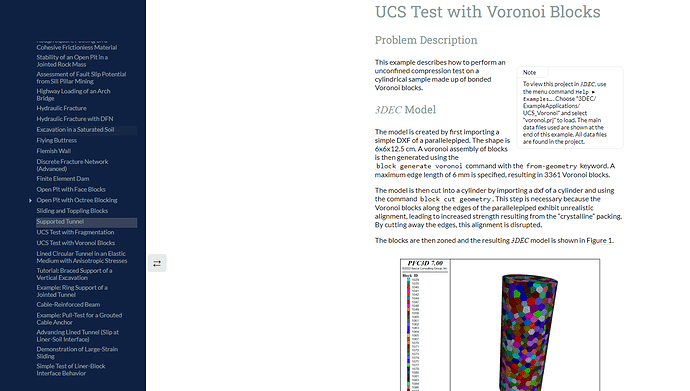This screenshot has width=690, height=391.
Task: Open the Flying Buttress example
Action: coord(56,140)
